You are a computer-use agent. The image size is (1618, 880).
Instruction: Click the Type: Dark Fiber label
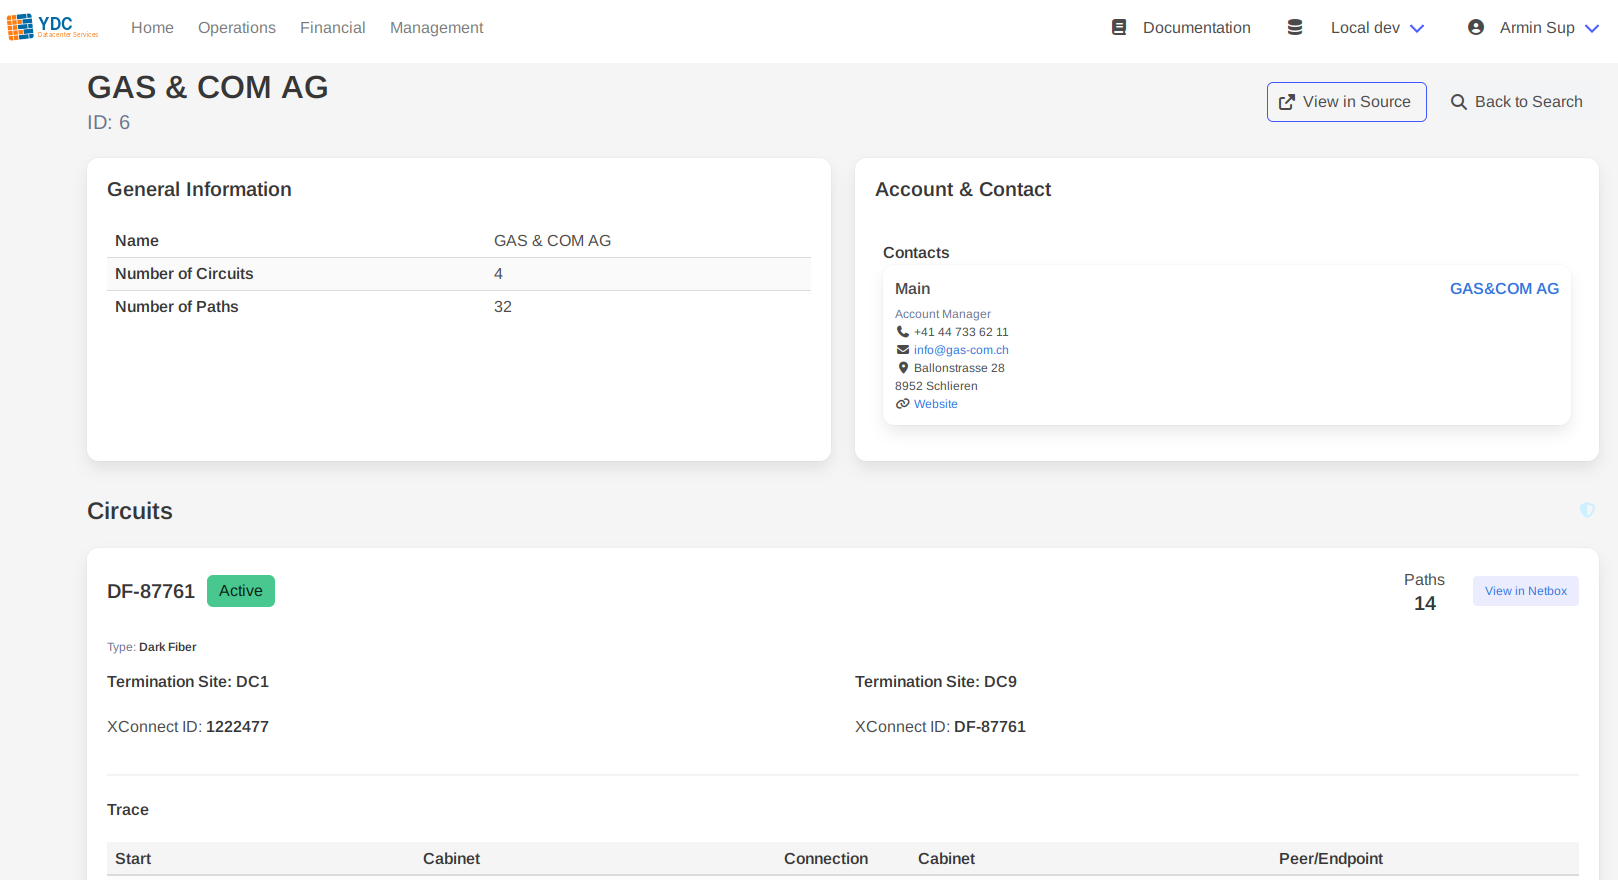tap(152, 647)
